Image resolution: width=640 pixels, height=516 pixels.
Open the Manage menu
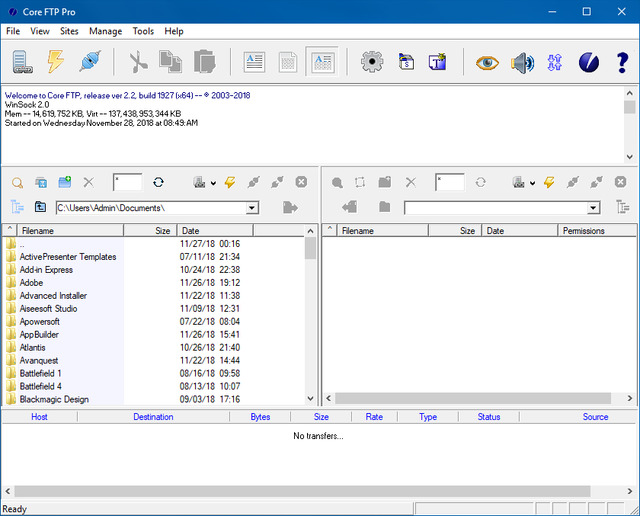pyautogui.click(x=105, y=31)
